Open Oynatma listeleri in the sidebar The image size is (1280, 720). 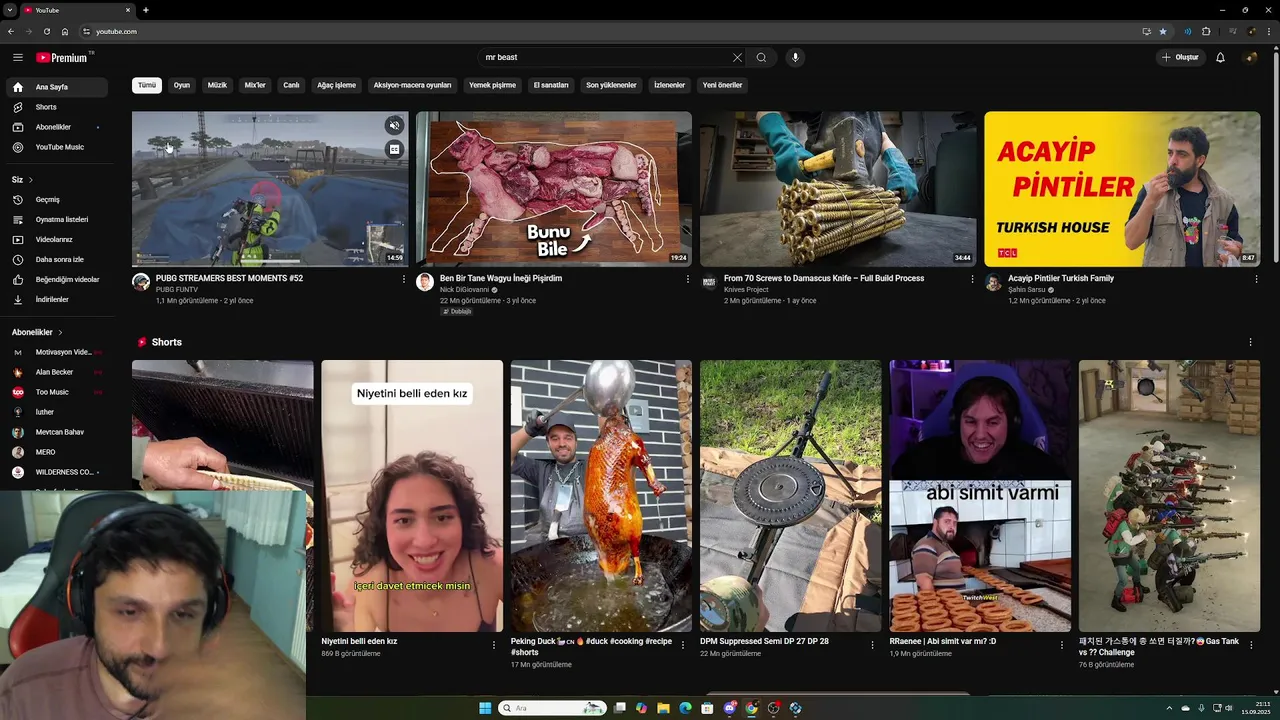point(57,219)
